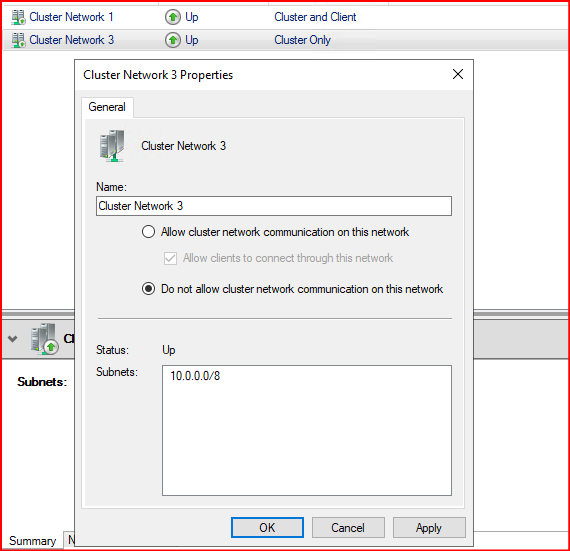This screenshot has width=570, height=551.
Task: Click Cluster Network 3 green Up status icon
Action: tap(173, 40)
